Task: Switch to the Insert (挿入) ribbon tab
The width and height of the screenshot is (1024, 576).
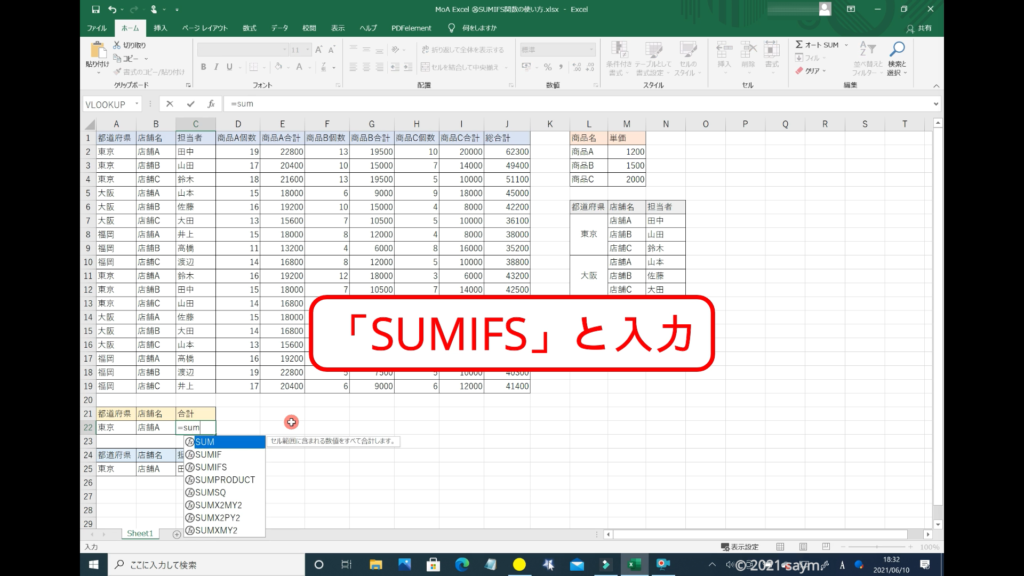Action: click(160, 28)
